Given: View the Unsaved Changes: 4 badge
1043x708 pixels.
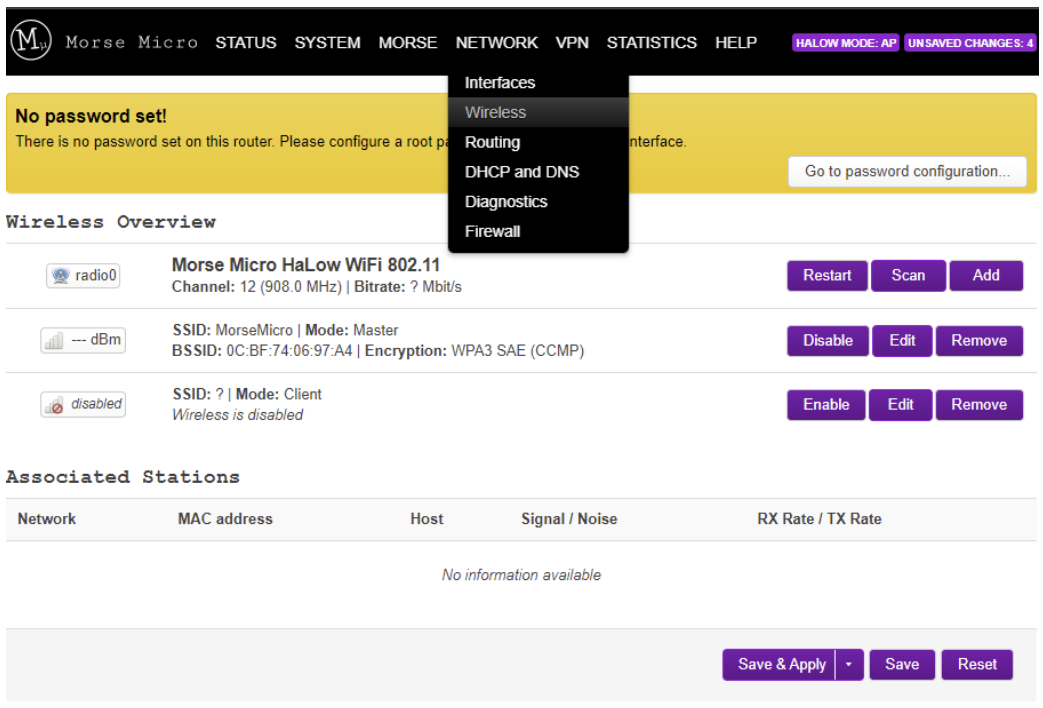Looking at the screenshot, I should pyautogui.click(x=970, y=43).
